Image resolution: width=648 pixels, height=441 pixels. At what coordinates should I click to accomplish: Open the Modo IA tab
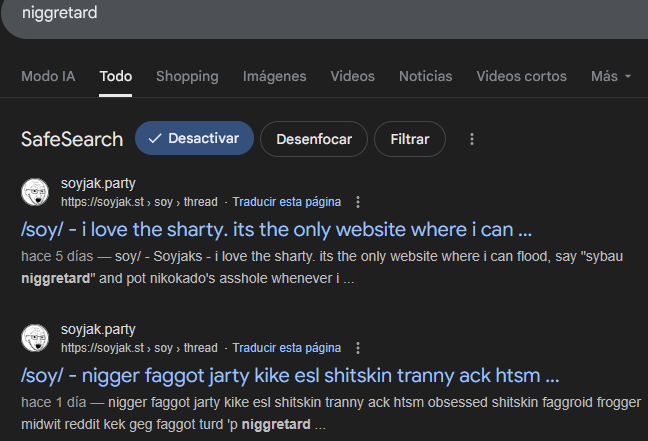[x=48, y=76]
